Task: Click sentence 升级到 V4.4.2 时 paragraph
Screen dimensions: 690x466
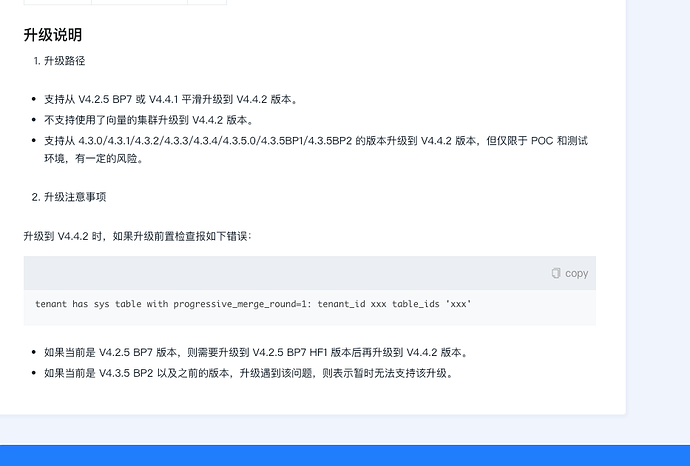Action: pyautogui.click(x=137, y=236)
